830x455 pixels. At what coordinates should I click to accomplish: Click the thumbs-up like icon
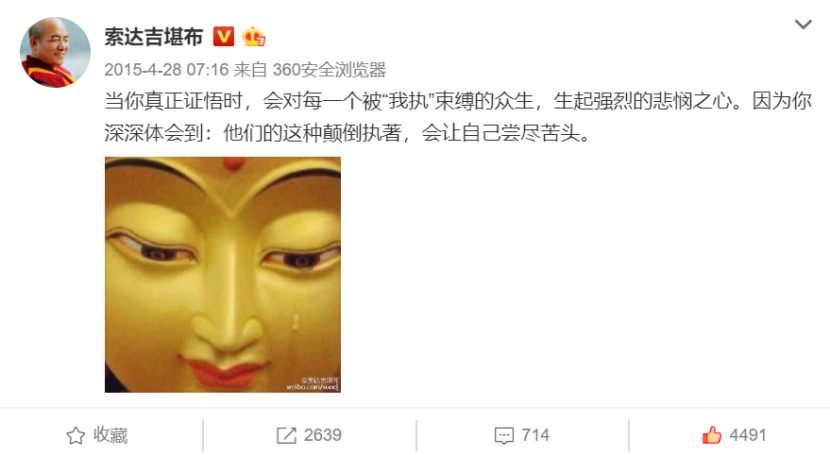click(712, 435)
